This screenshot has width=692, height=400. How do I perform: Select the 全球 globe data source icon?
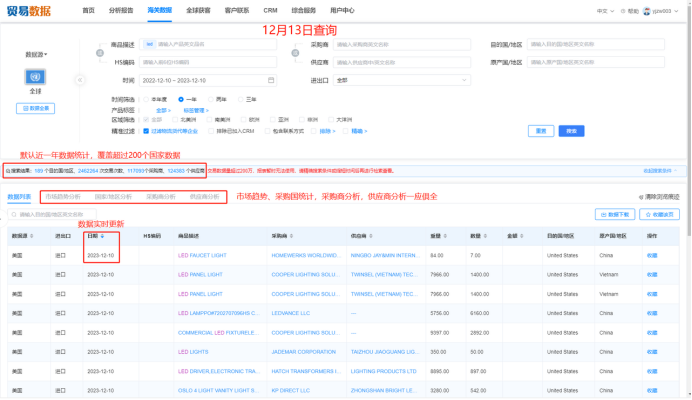point(37,76)
